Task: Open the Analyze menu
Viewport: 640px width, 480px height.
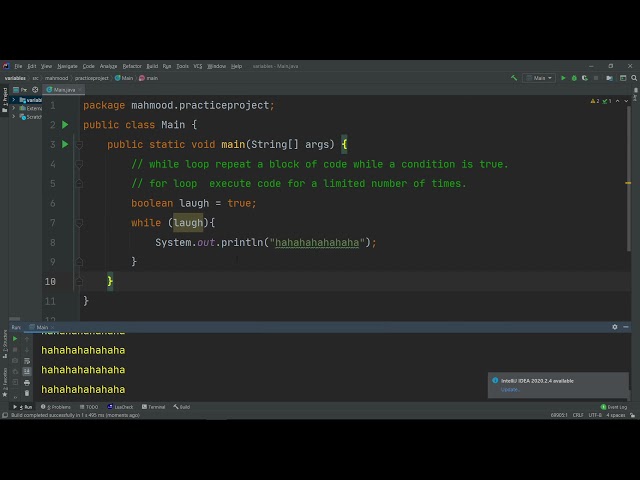Action: 108,66
